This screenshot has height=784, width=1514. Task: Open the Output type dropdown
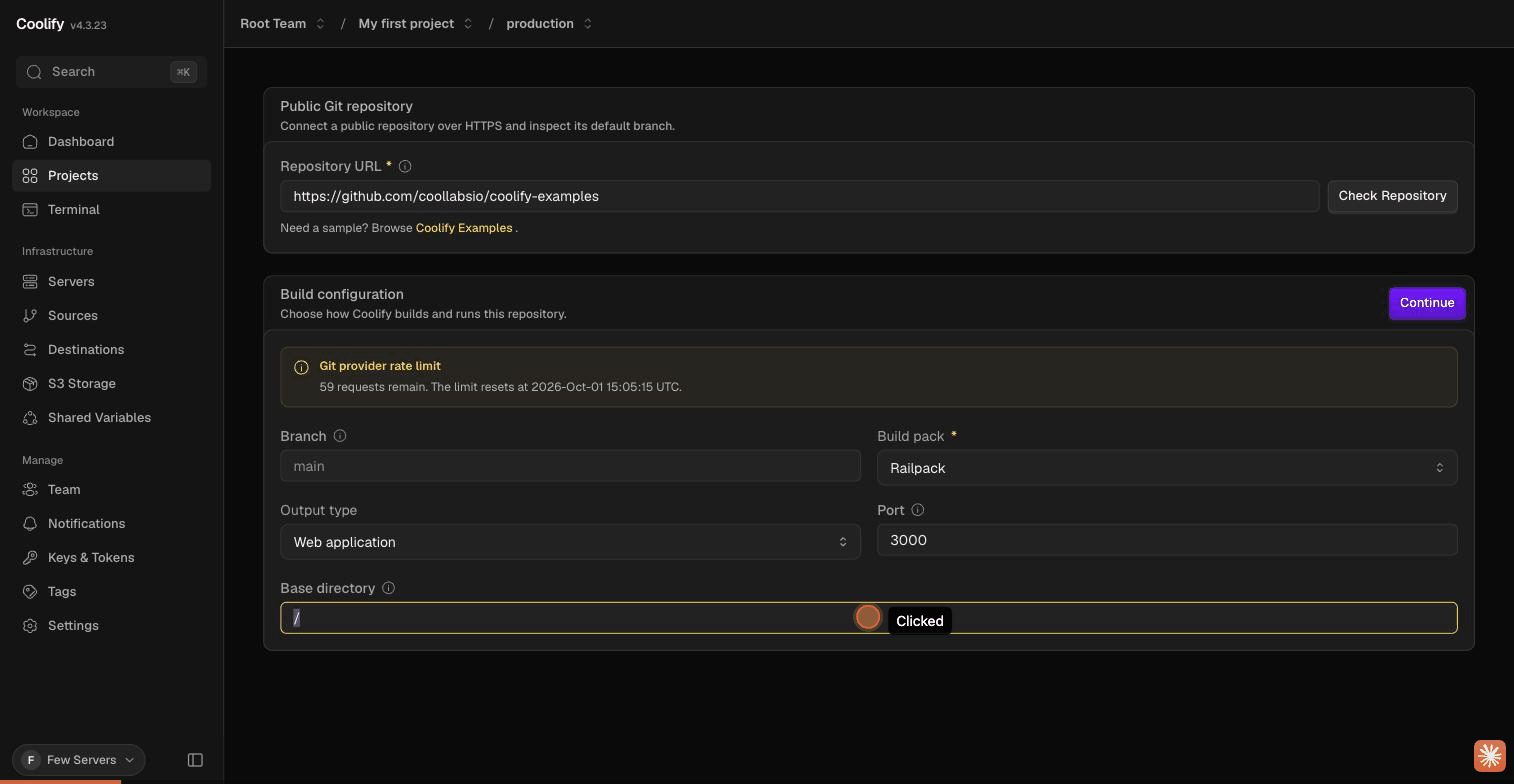coord(570,542)
